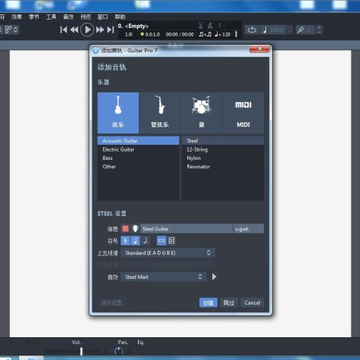The width and height of the screenshot is (360, 360).
Task: Open the last menu in the menu bar
Action: tap(120, 17)
